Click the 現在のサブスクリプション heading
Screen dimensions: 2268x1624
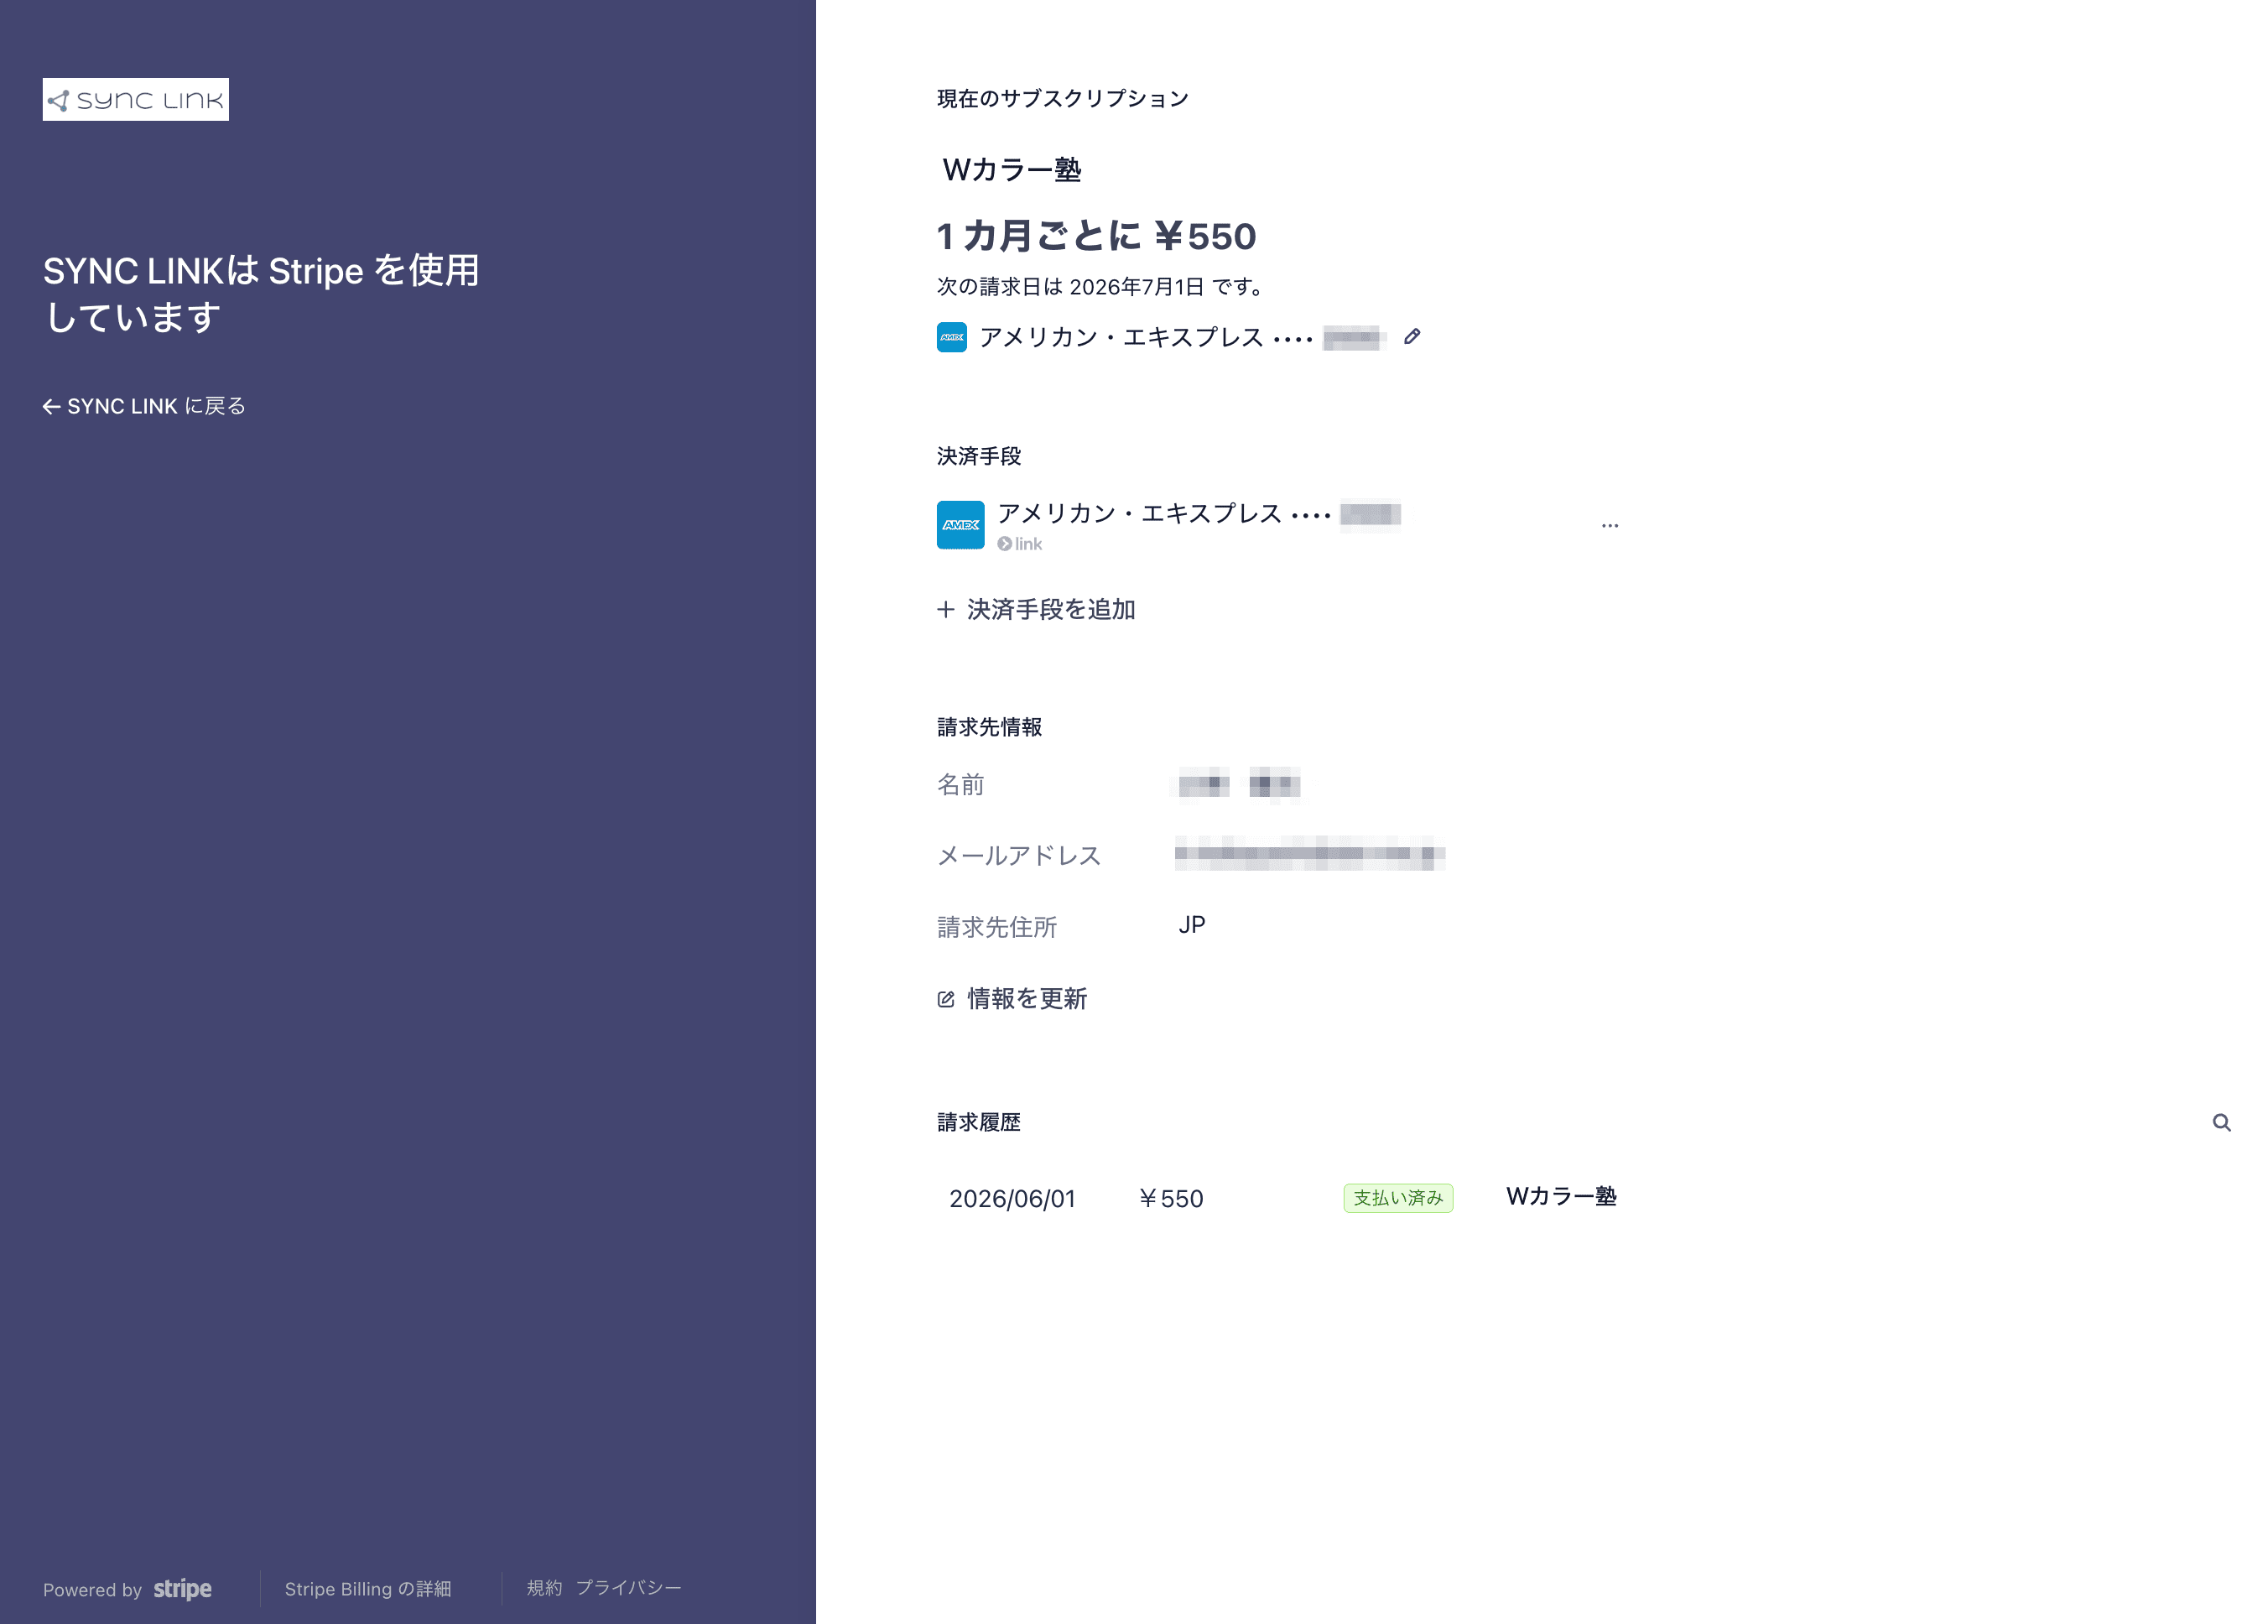tap(1063, 98)
